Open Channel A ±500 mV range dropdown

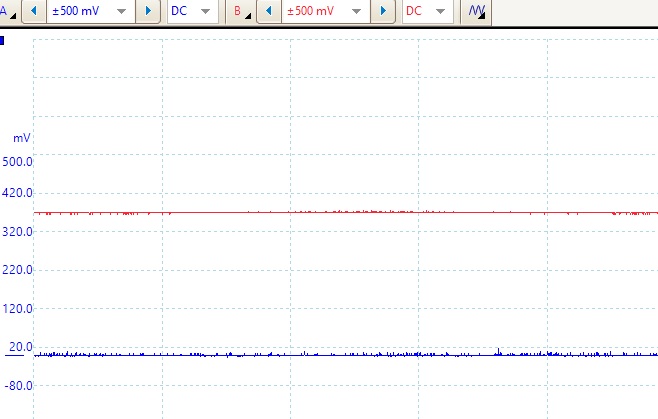point(91,11)
